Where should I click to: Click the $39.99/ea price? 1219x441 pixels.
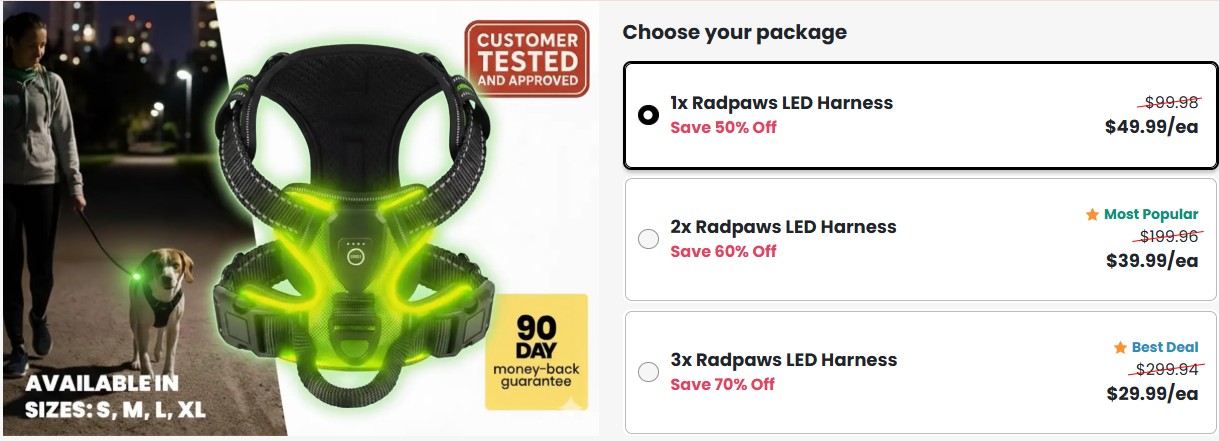(1151, 261)
